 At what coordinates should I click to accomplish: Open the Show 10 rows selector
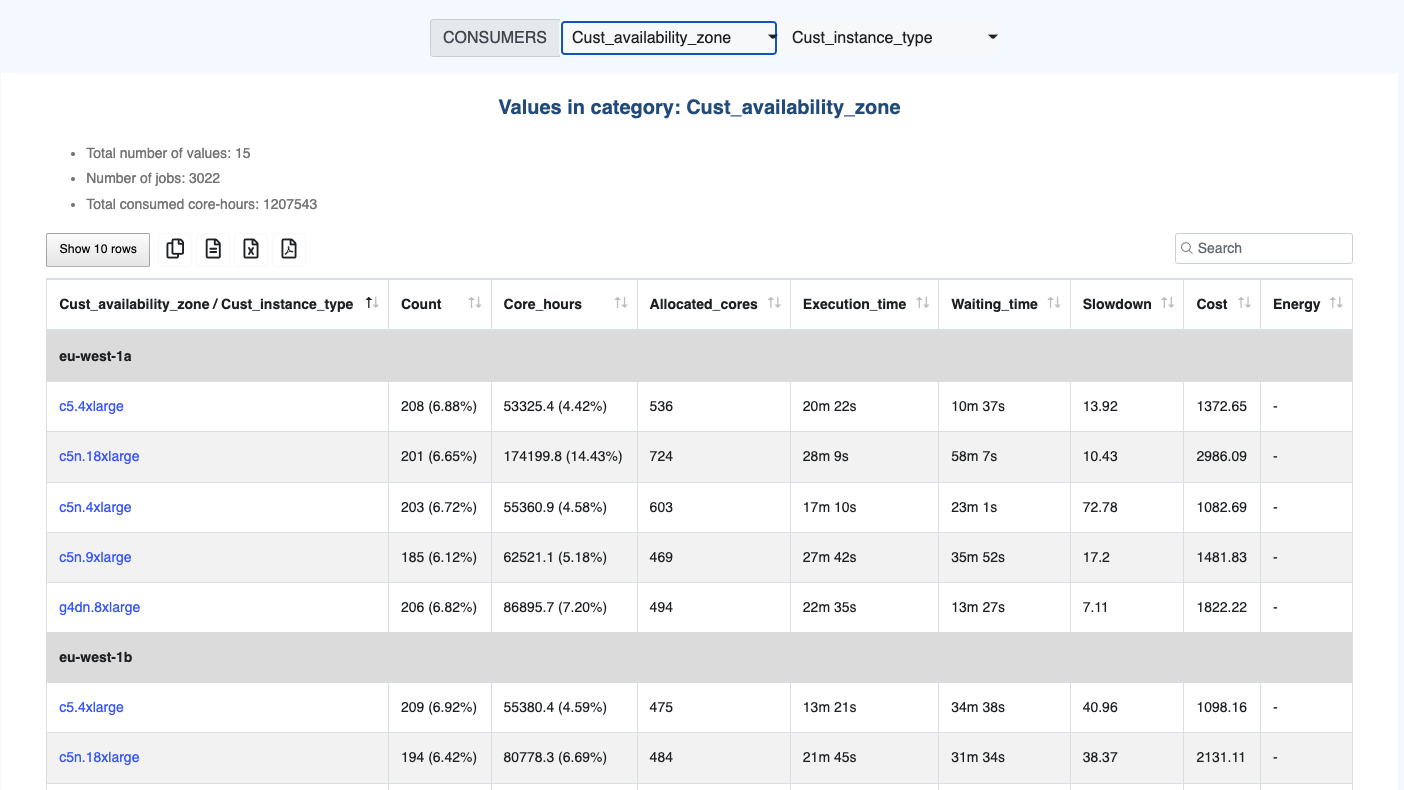(98, 249)
